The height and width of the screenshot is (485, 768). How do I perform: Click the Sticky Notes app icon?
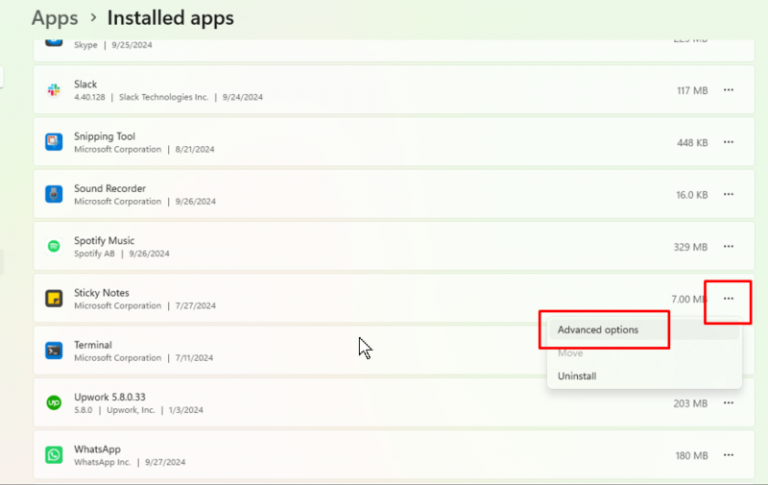click(x=54, y=298)
